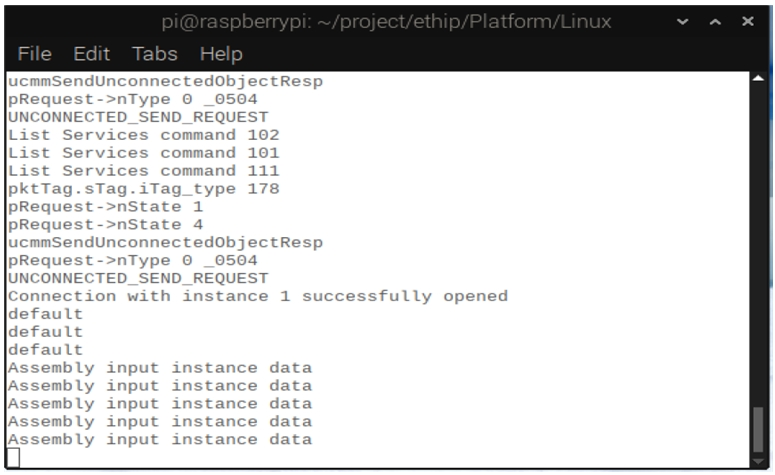775x475 pixels.
Task: Open the Tabs menu
Action: [x=155, y=53]
